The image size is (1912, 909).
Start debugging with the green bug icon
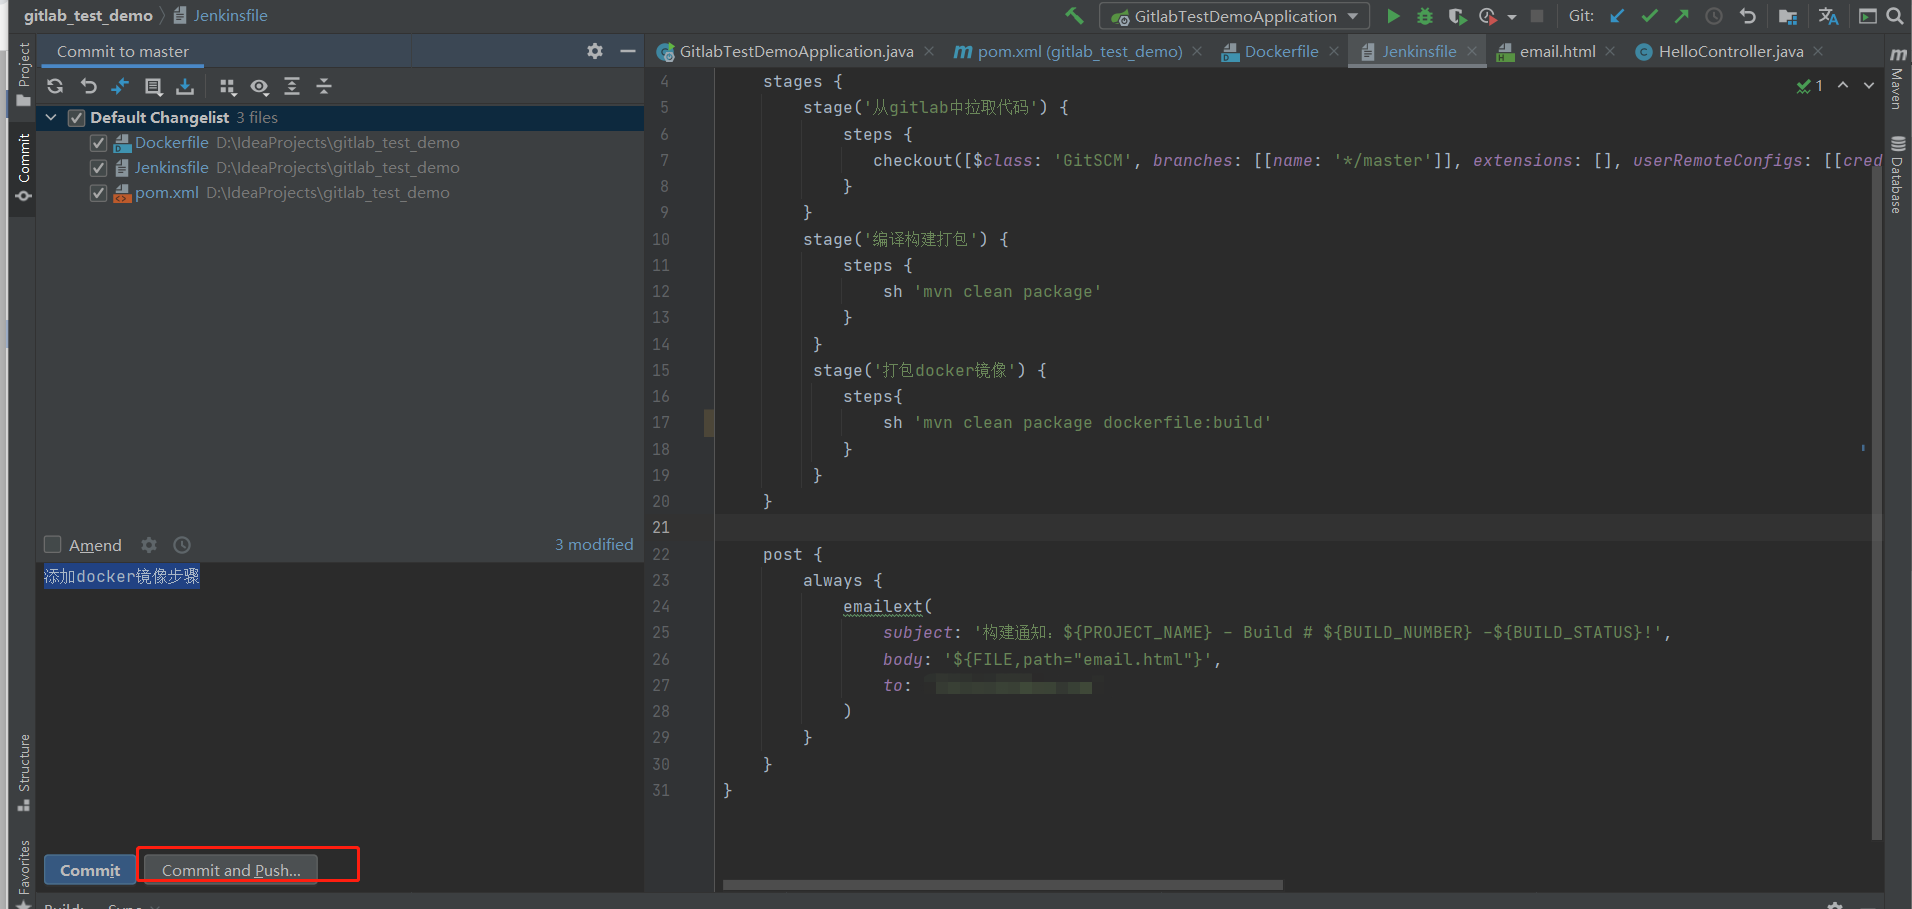coord(1425,16)
